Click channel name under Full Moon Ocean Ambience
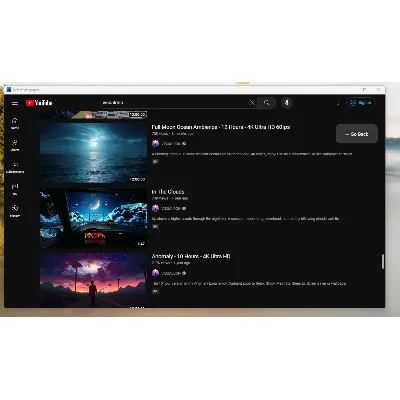The image size is (400, 400). pos(171,144)
